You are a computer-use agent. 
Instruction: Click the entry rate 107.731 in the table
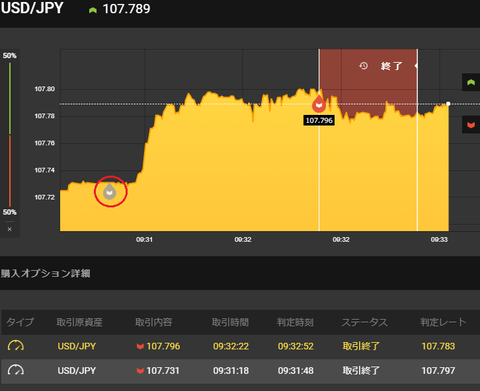coord(163,371)
